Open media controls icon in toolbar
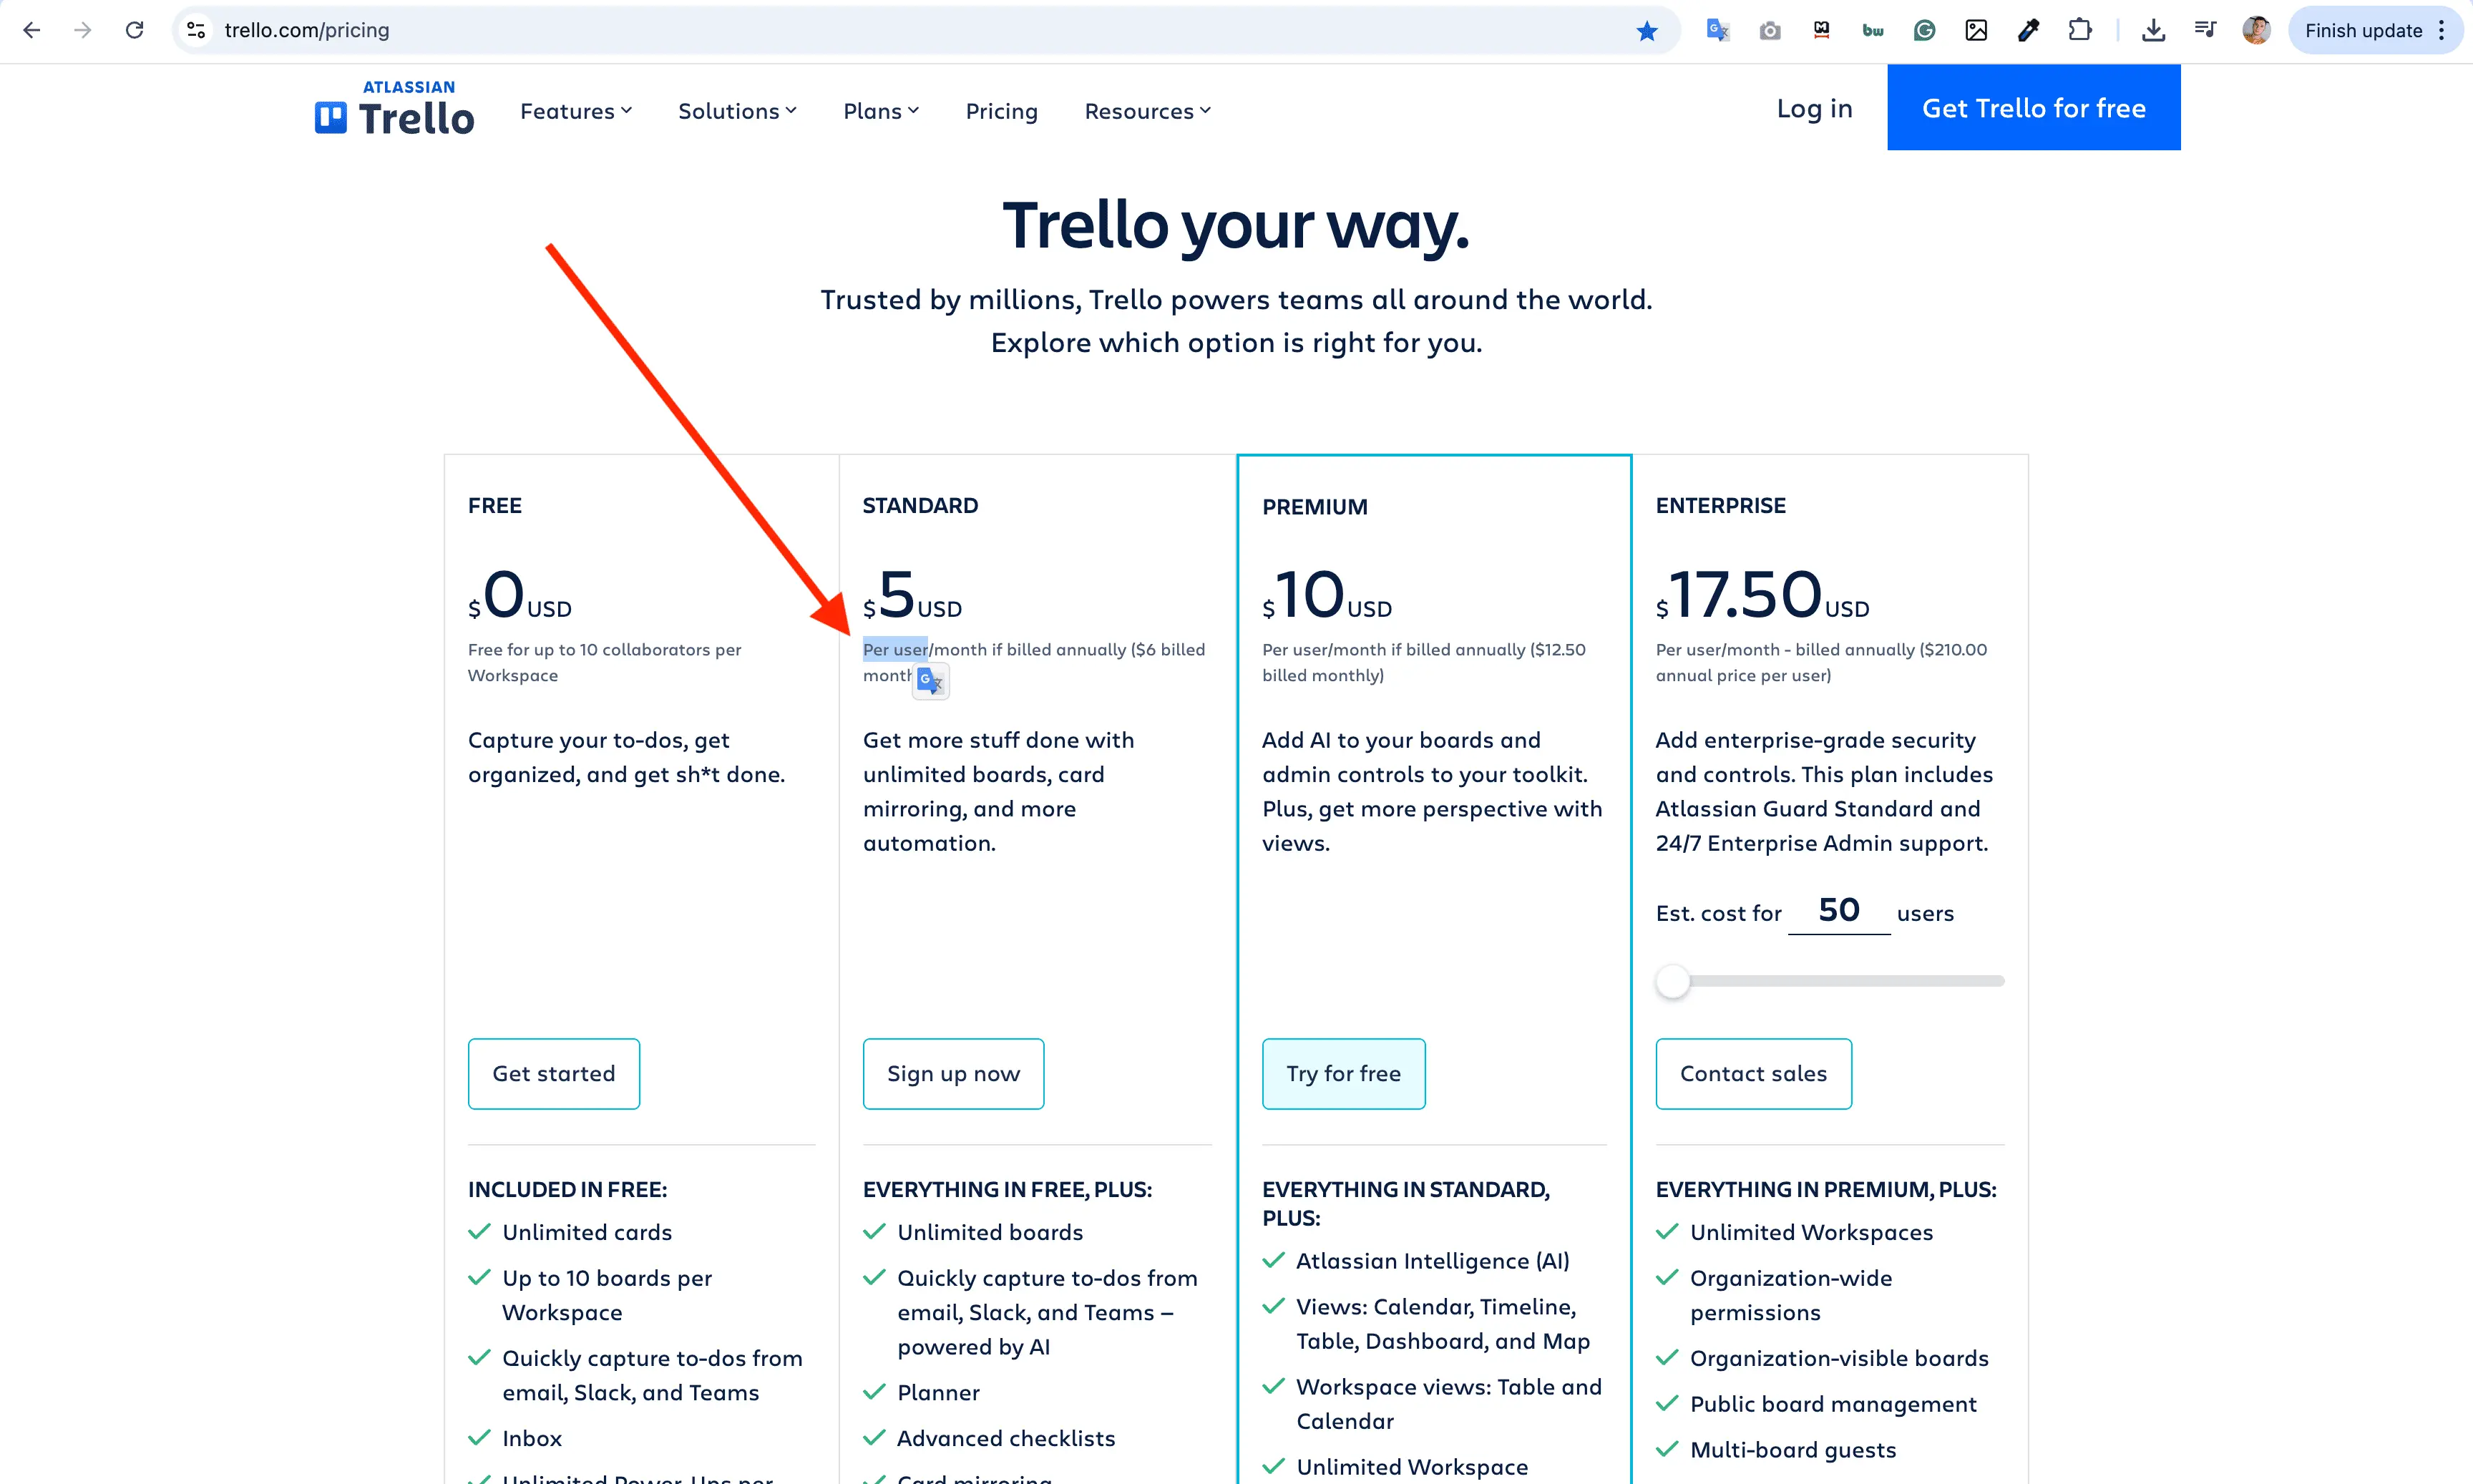2473x1484 pixels. 2205,30
